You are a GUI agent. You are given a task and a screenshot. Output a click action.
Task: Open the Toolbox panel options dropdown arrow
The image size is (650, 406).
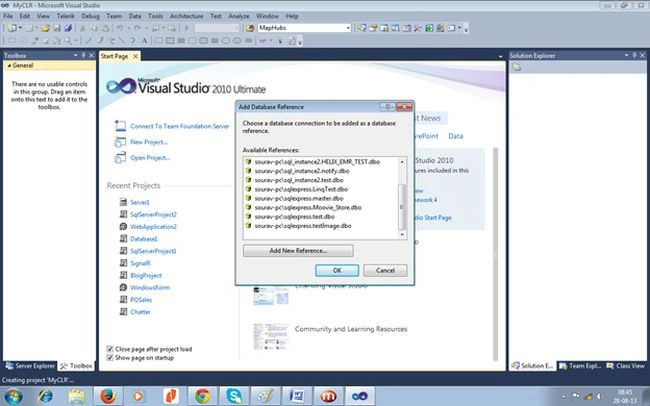pos(75,55)
